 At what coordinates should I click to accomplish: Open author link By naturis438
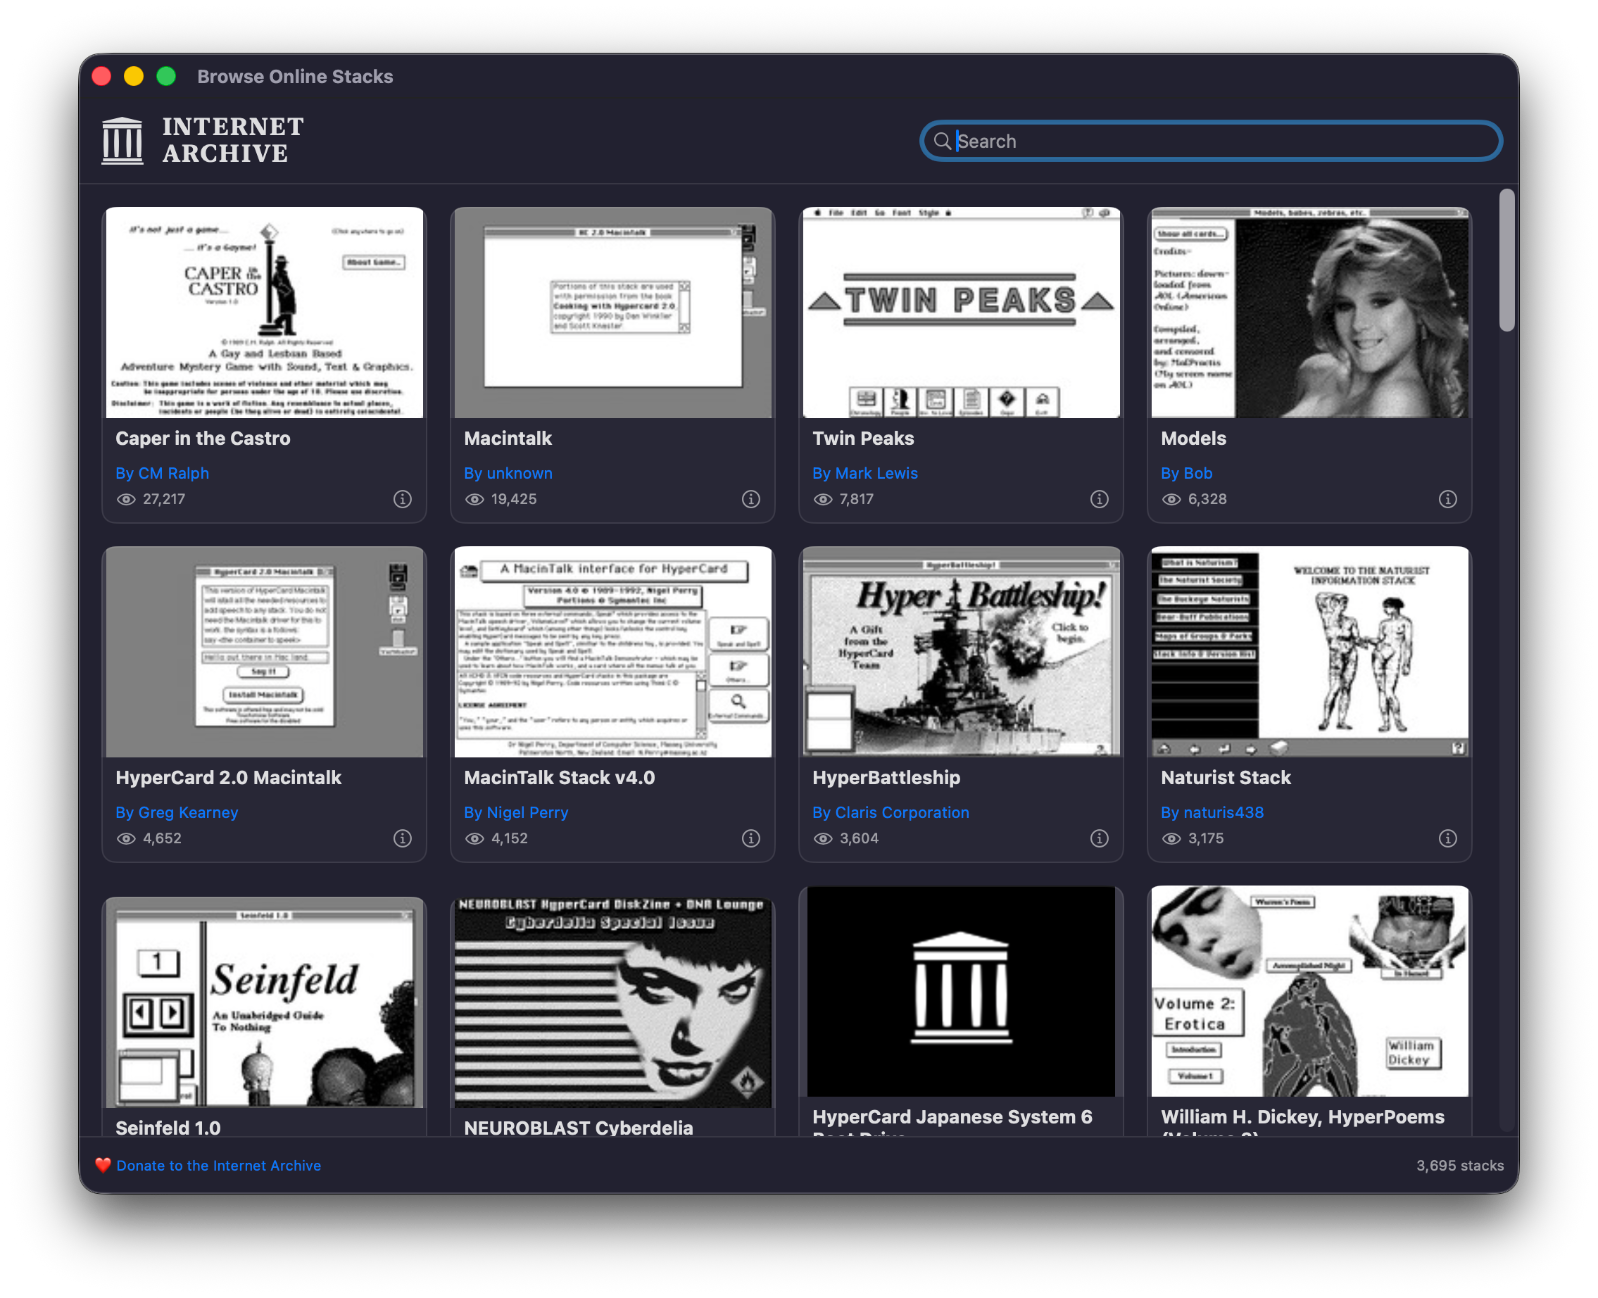pos(1212,812)
